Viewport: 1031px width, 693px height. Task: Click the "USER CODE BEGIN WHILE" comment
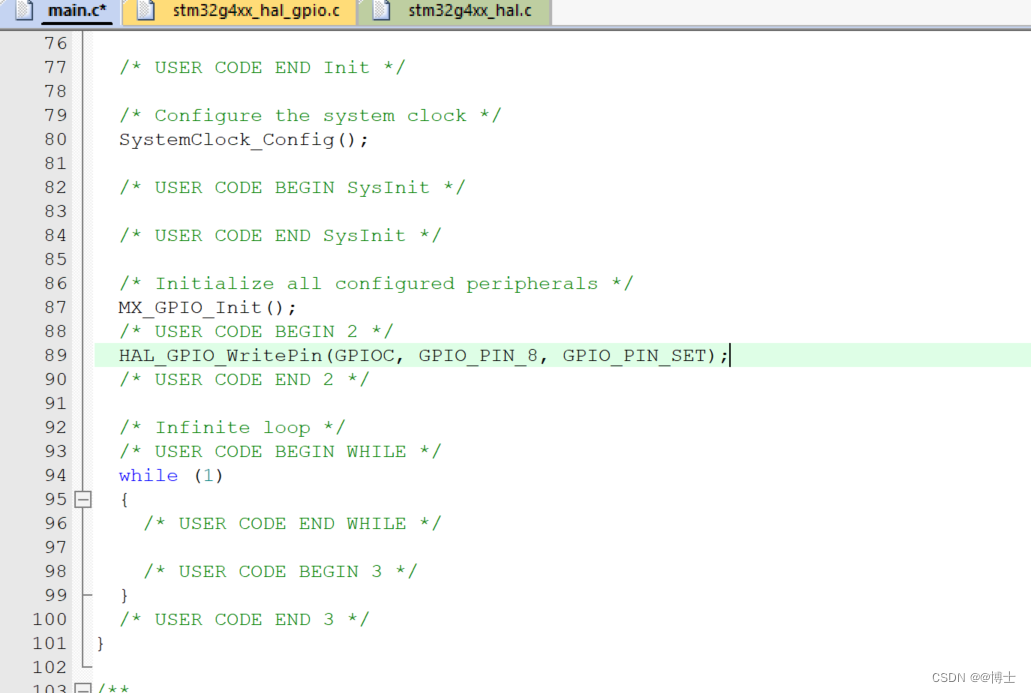[x=280, y=452]
